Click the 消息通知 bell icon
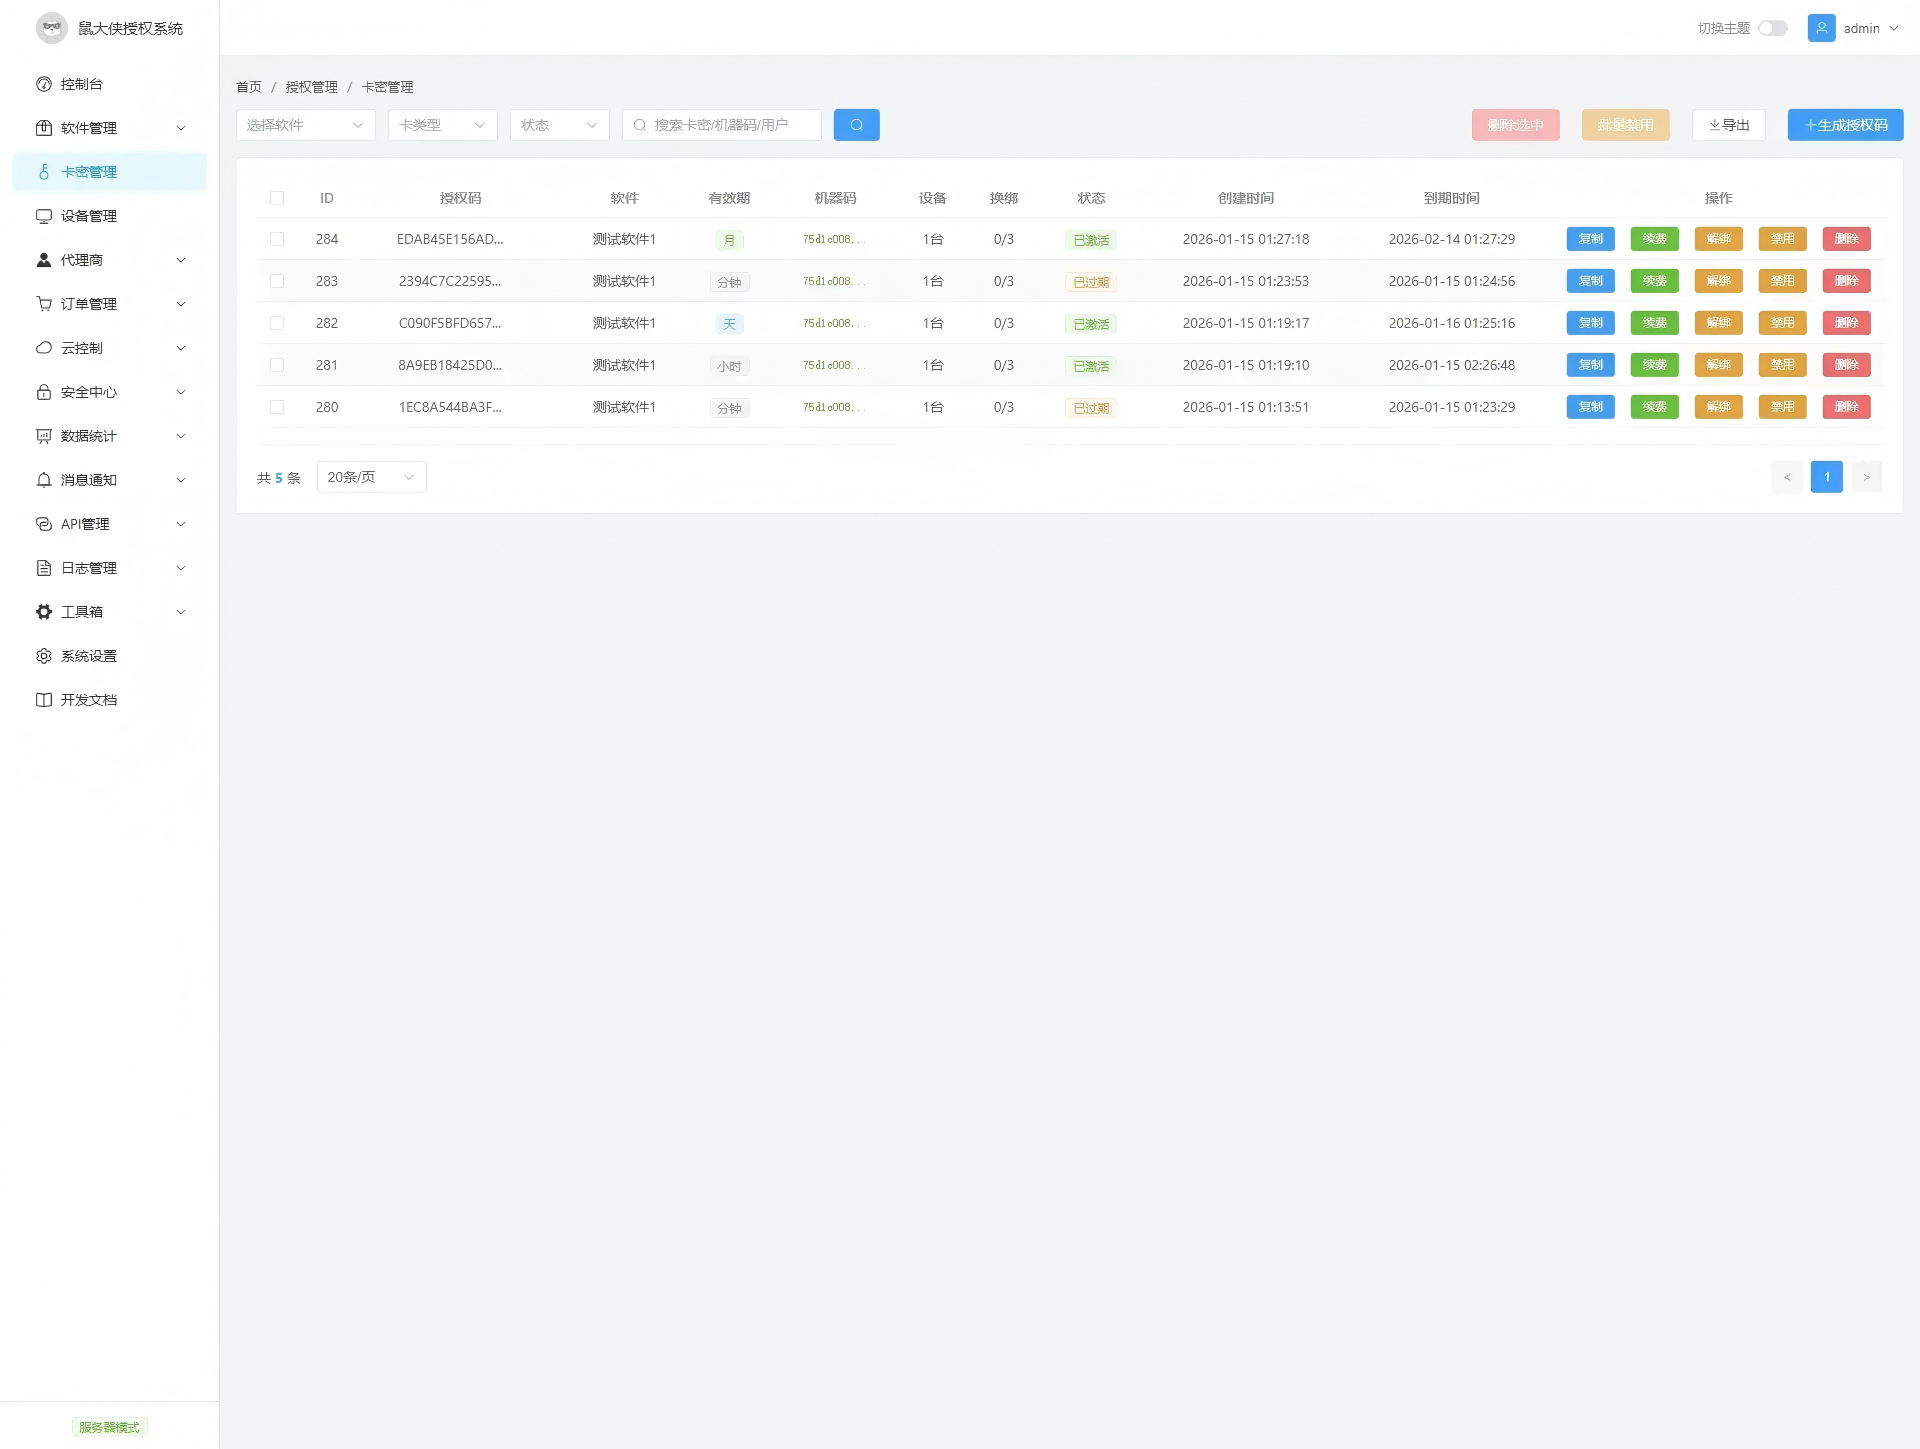1920x1449 pixels. 44,480
